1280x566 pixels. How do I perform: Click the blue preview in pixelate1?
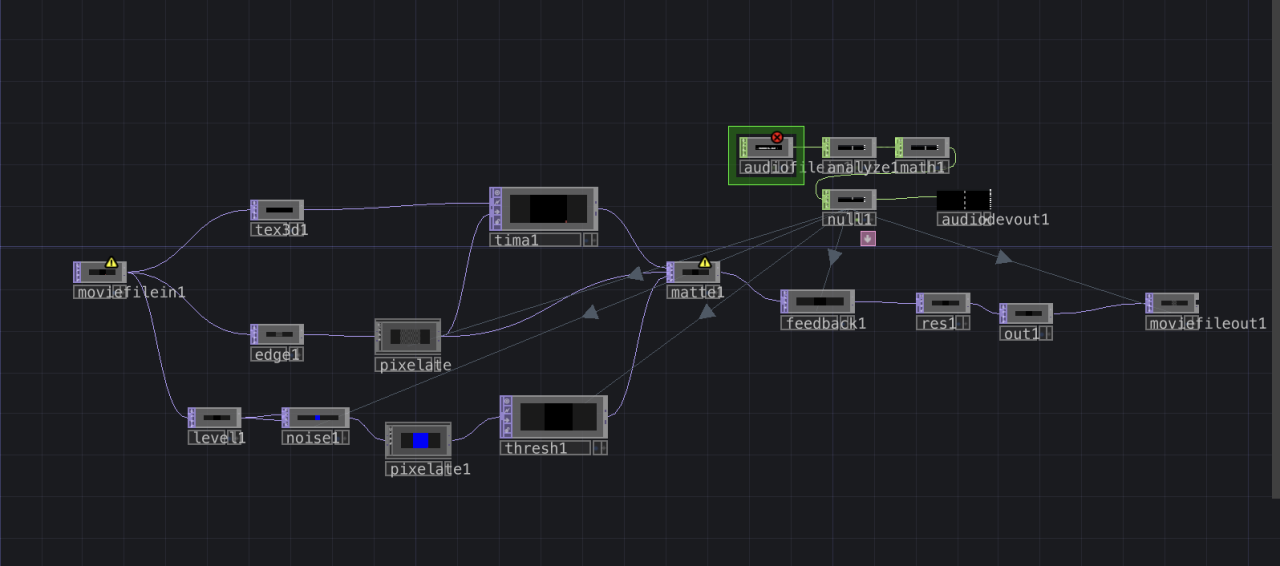click(420, 440)
